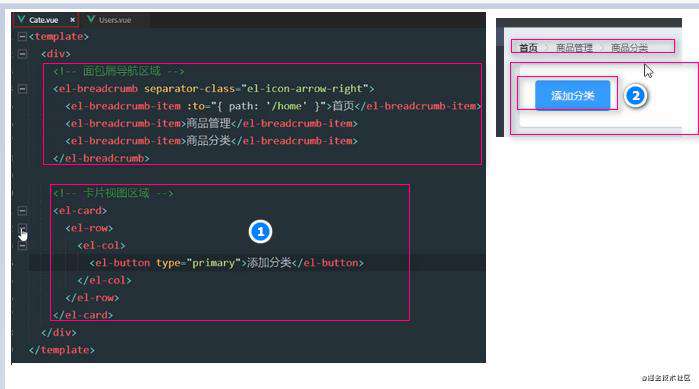Screen dimensions: 699x389
Task: Click the blue 添加分类 button
Action: [572, 95]
